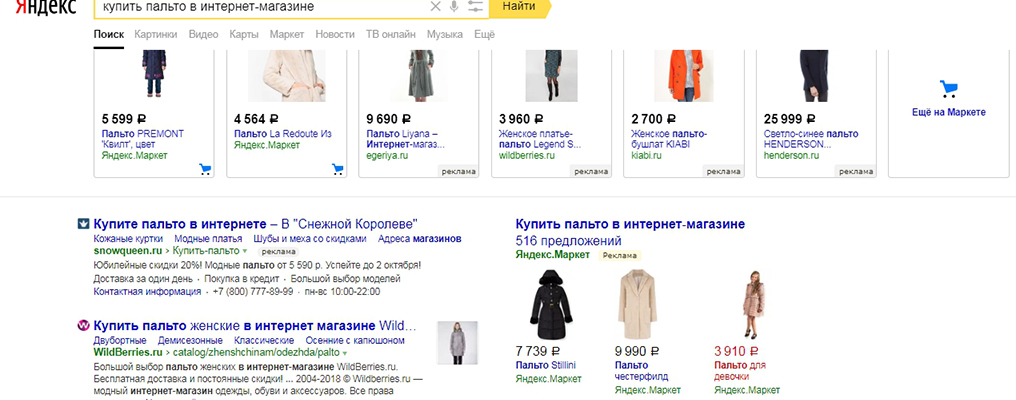Click Двубортные sitelink

(x=120, y=340)
